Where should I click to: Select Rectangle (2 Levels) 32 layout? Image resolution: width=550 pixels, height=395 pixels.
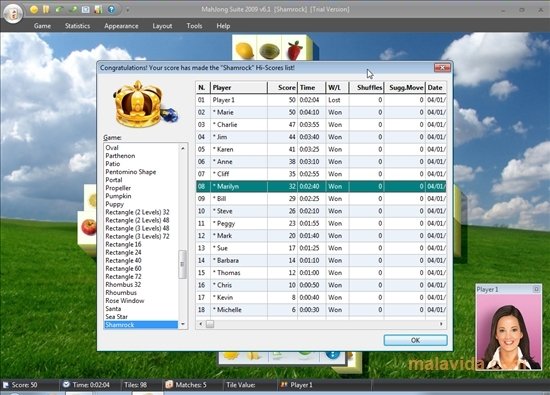[141, 212]
